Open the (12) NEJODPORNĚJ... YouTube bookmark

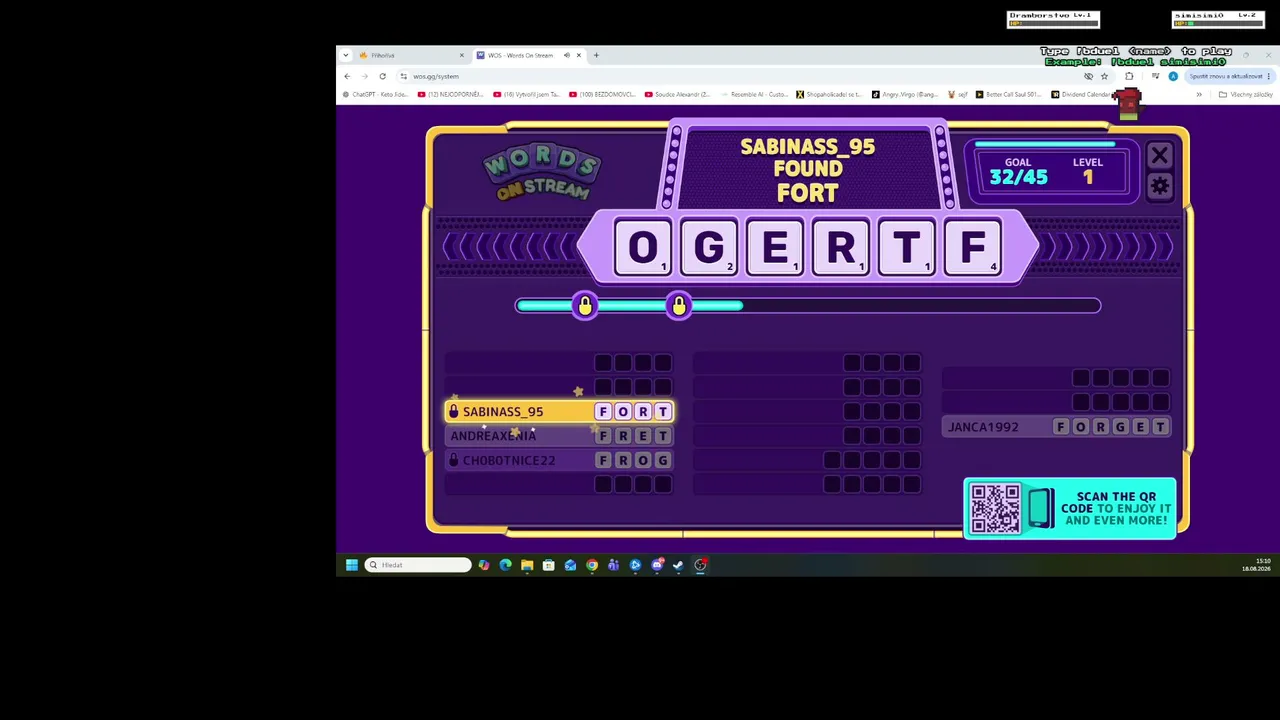click(x=450, y=95)
